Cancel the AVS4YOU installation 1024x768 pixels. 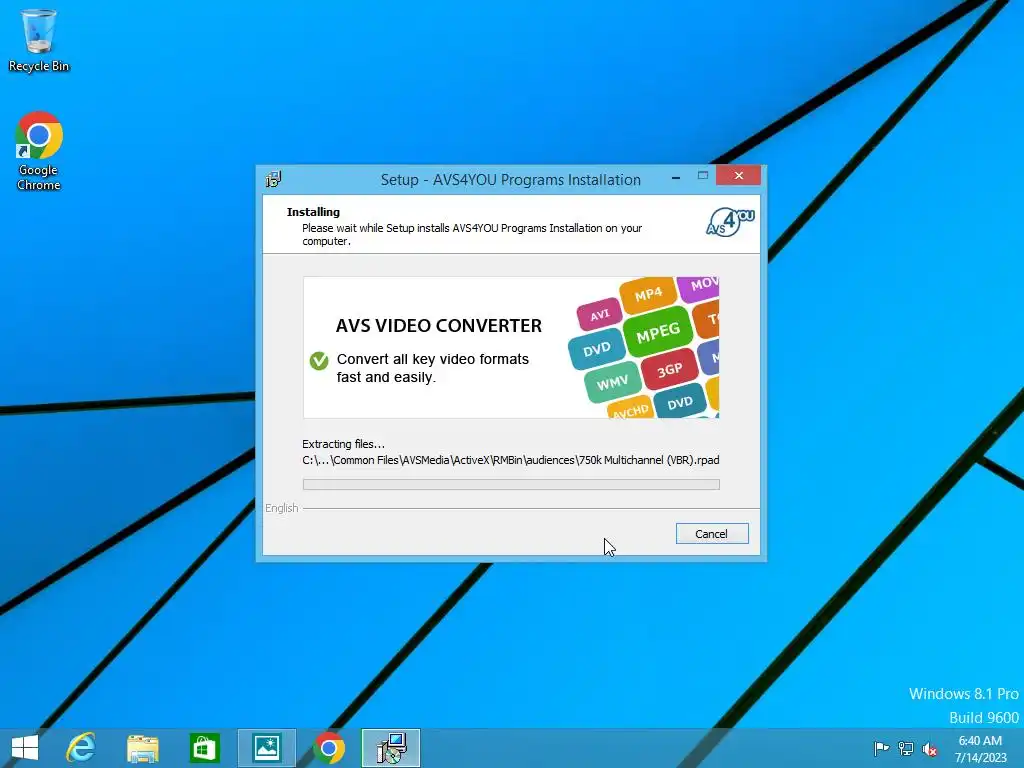tap(712, 534)
